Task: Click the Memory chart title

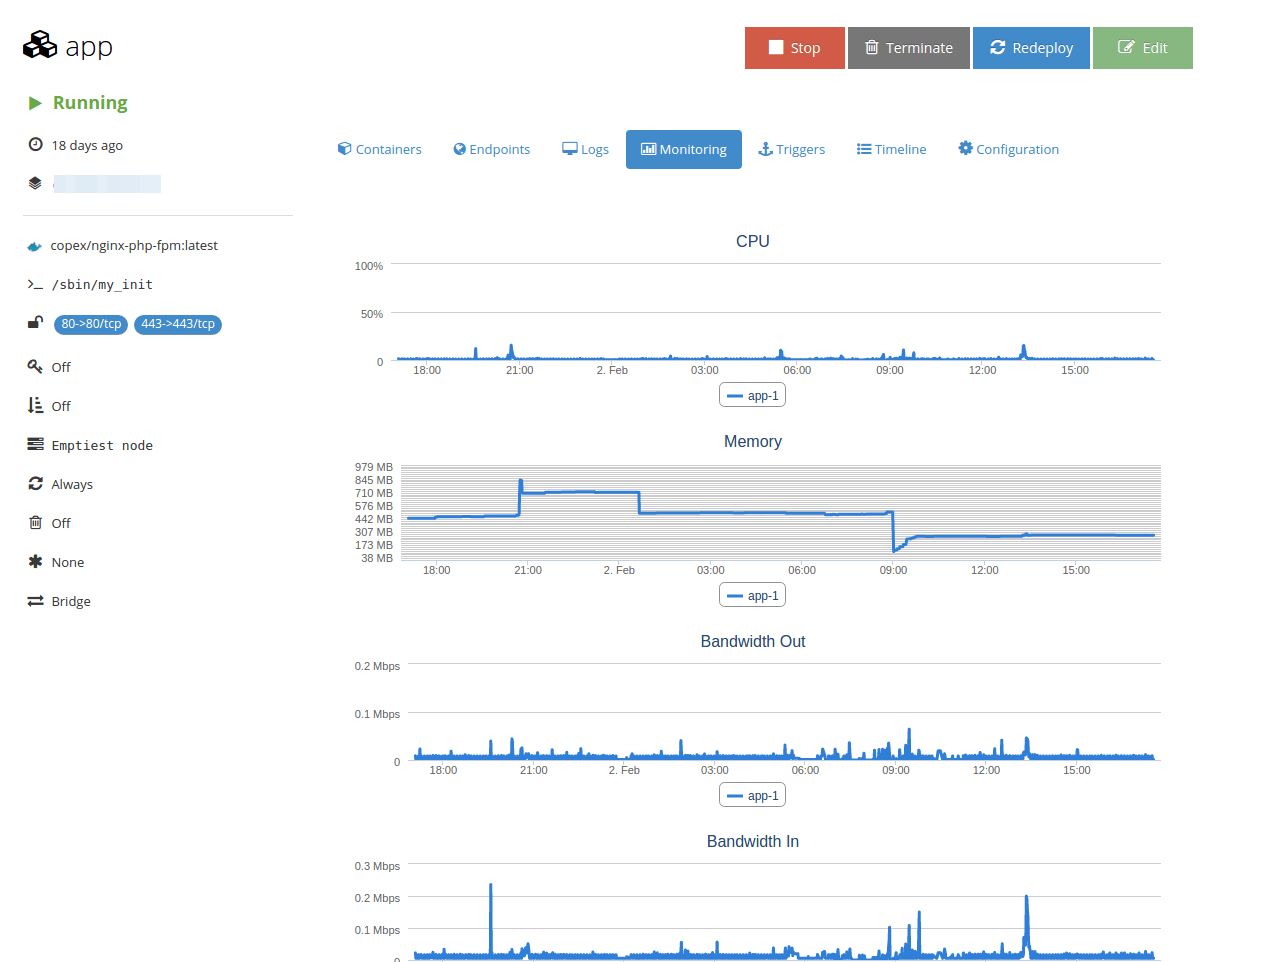Action: point(753,441)
